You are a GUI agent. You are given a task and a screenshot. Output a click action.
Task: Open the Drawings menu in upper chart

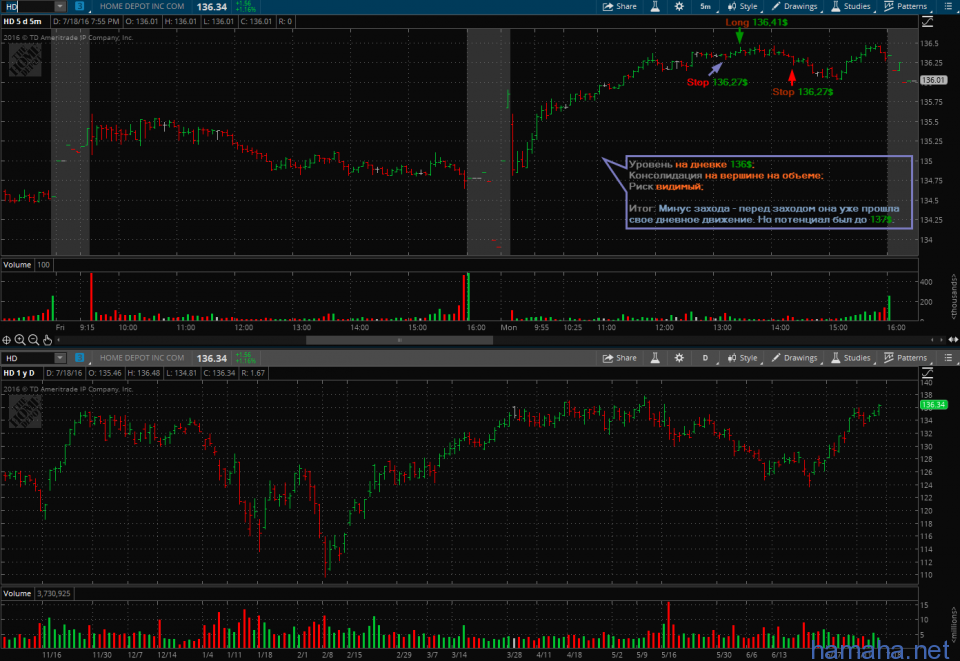point(795,7)
